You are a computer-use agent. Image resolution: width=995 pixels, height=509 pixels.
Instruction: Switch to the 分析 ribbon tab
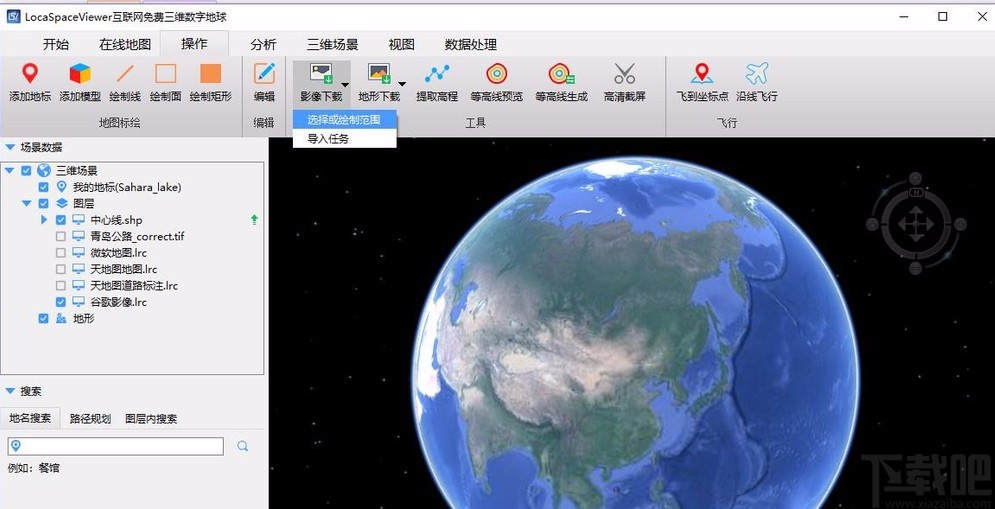click(263, 44)
